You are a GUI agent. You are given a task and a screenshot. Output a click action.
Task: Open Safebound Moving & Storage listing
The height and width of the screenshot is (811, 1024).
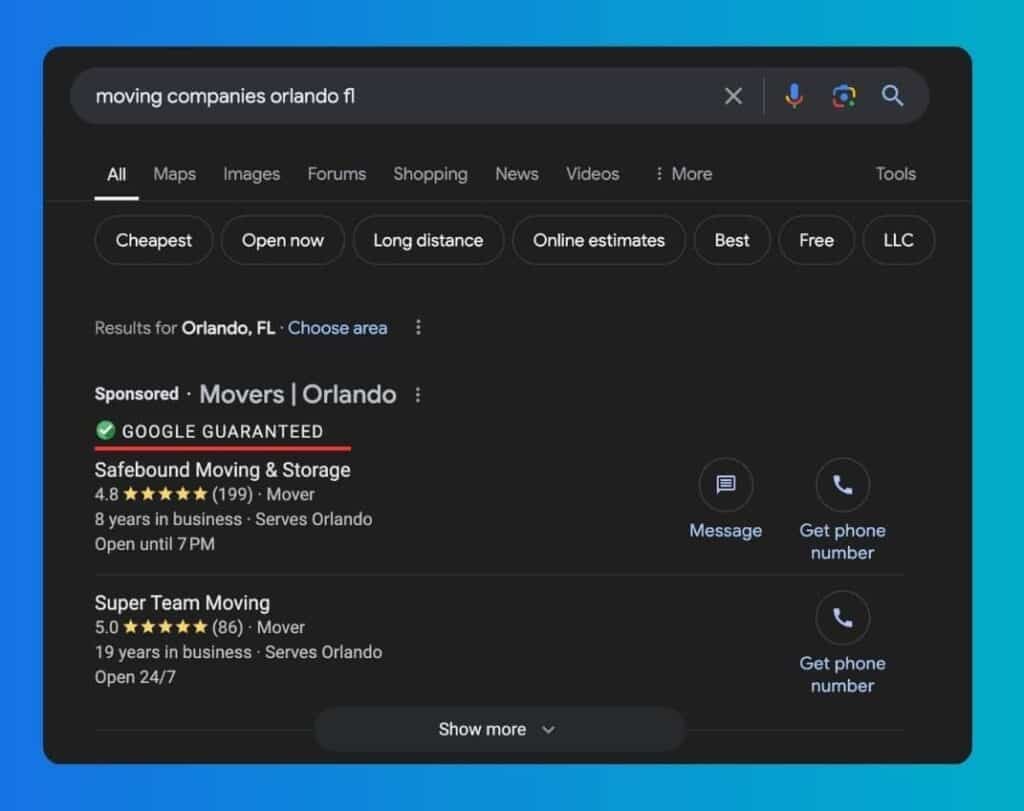223,470
